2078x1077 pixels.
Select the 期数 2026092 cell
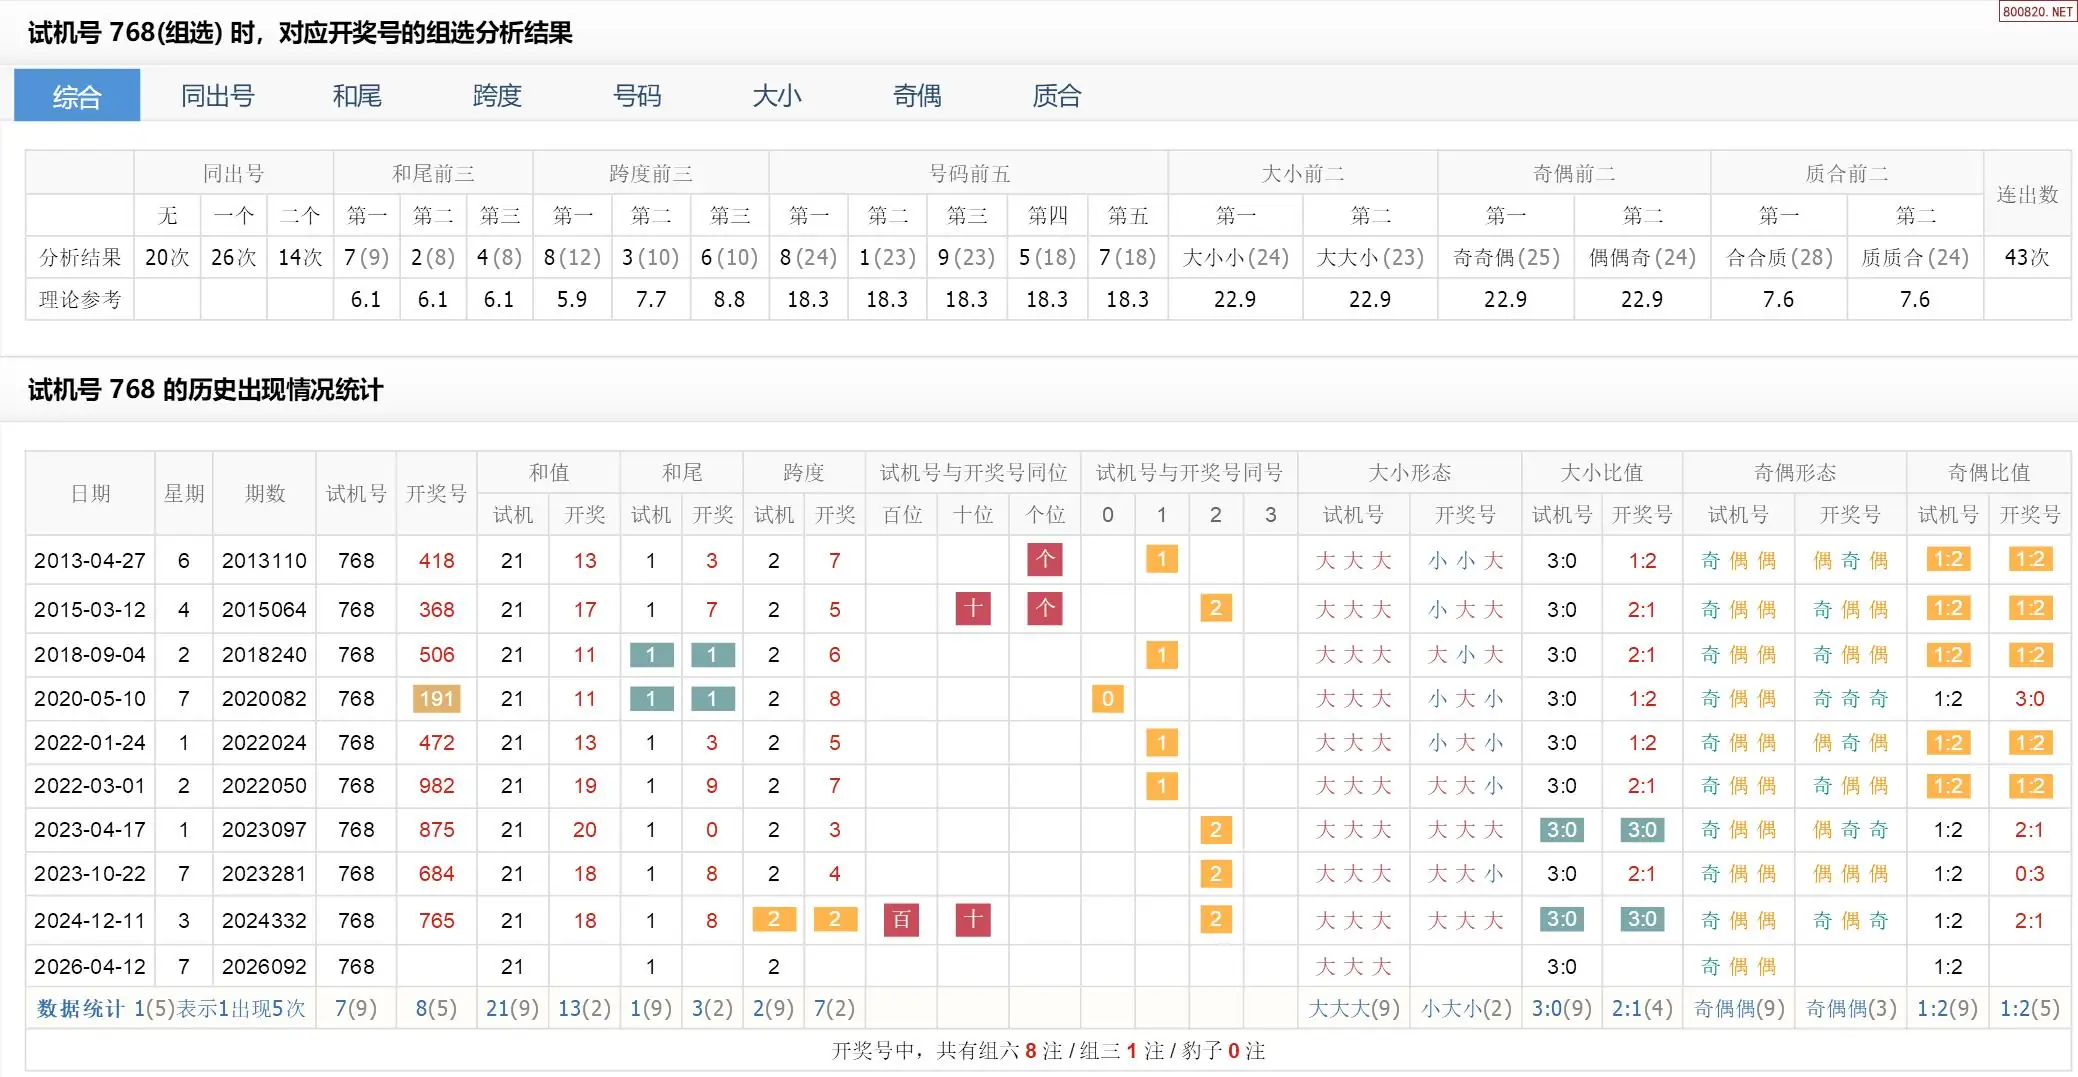tap(264, 967)
